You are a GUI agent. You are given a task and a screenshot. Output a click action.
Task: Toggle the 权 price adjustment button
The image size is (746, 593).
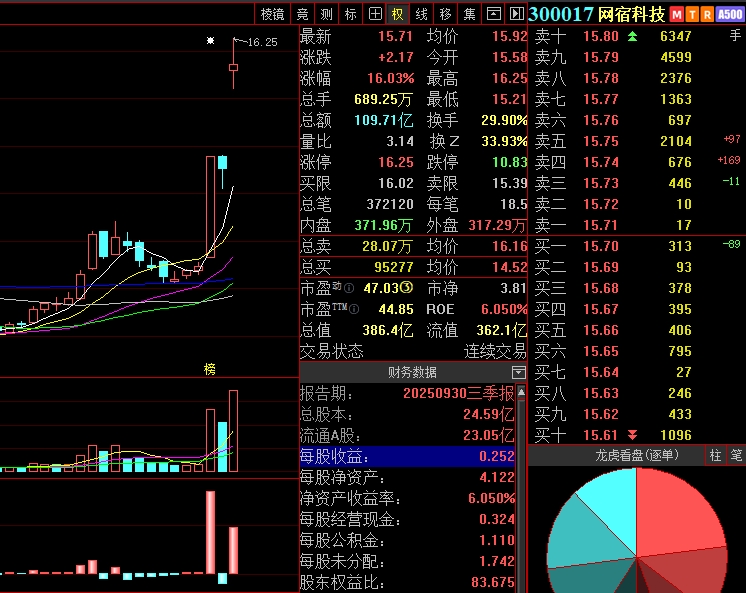pyautogui.click(x=398, y=14)
